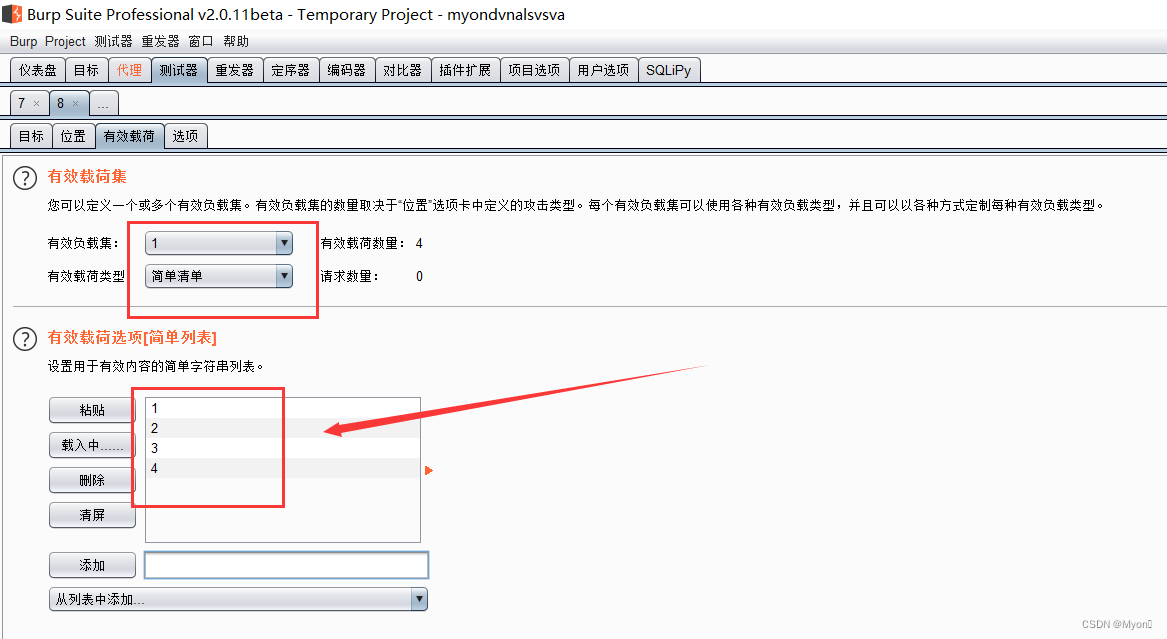Select payload entry 3 in list
Image resolution: width=1167 pixels, height=639 pixels.
click(x=283, y=448)
